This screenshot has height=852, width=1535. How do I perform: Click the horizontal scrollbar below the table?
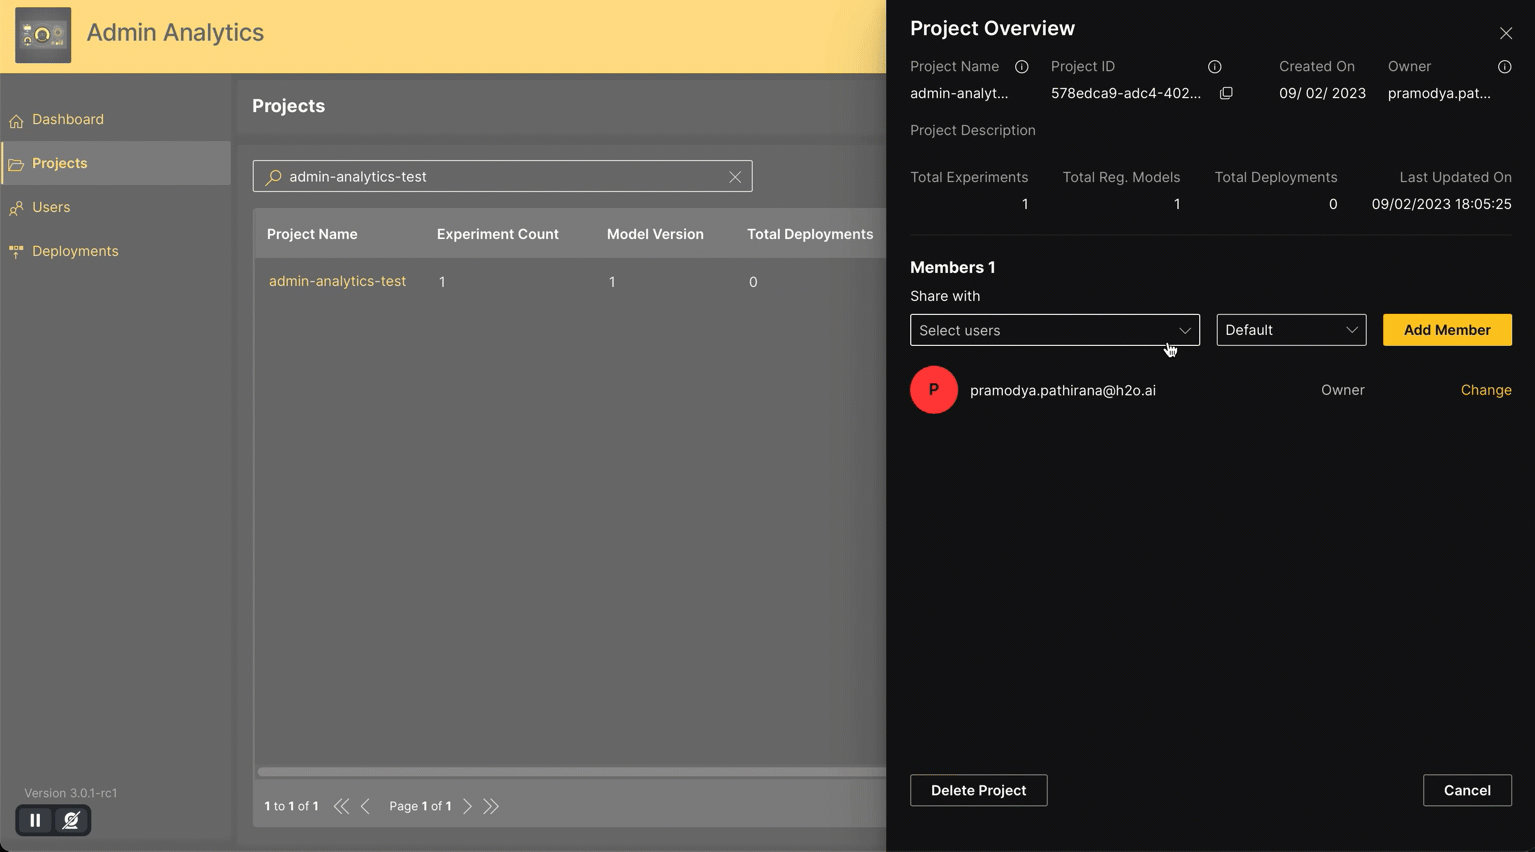tap(570, 772)
